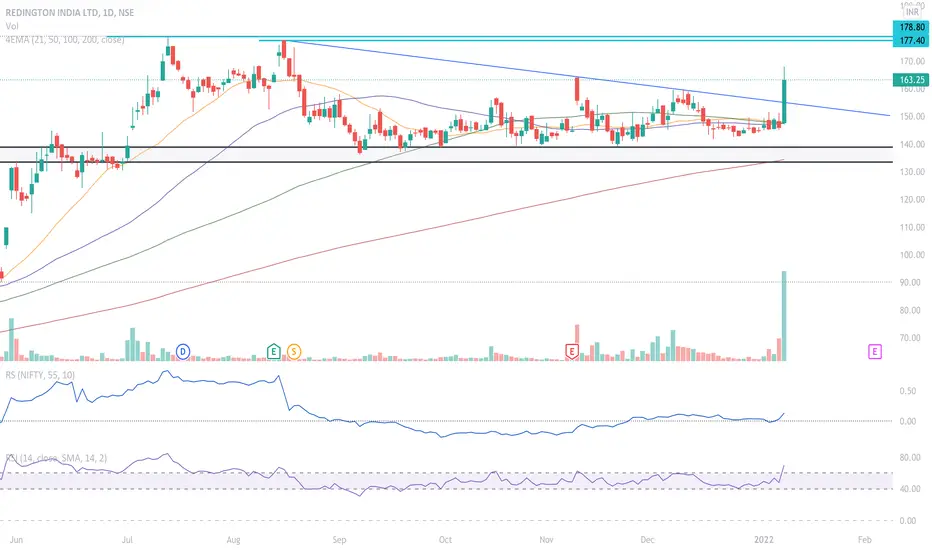Click the Dec label on time axis
The image size is (932, 550).
click(x=647, y=540)
